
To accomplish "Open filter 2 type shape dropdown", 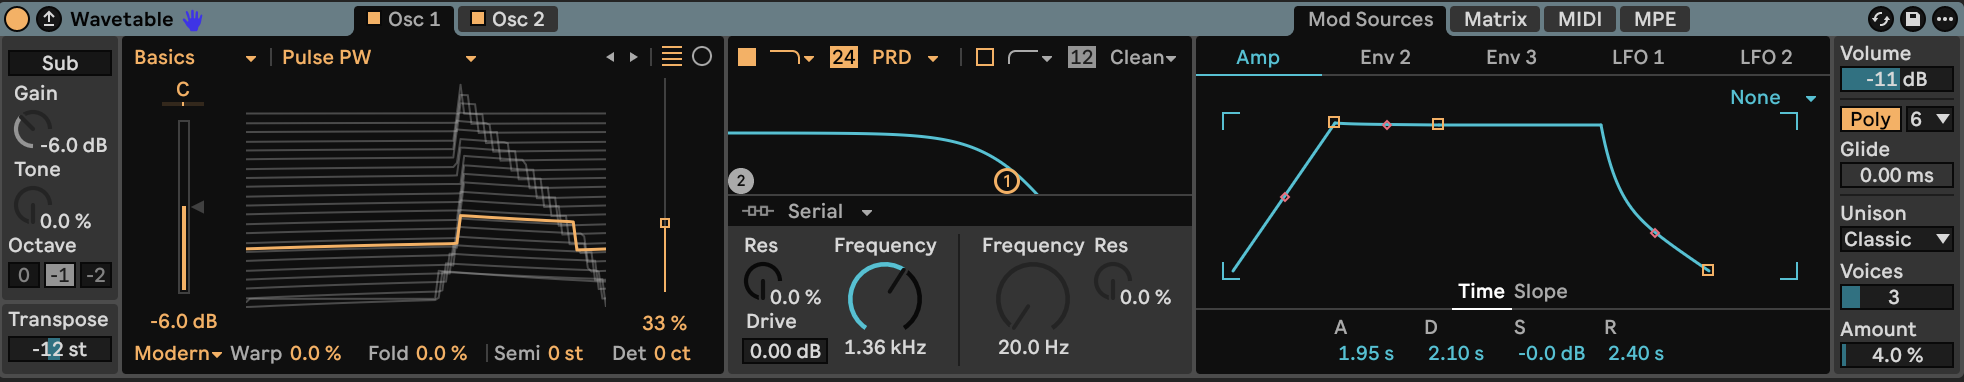I will (1030, 57).
